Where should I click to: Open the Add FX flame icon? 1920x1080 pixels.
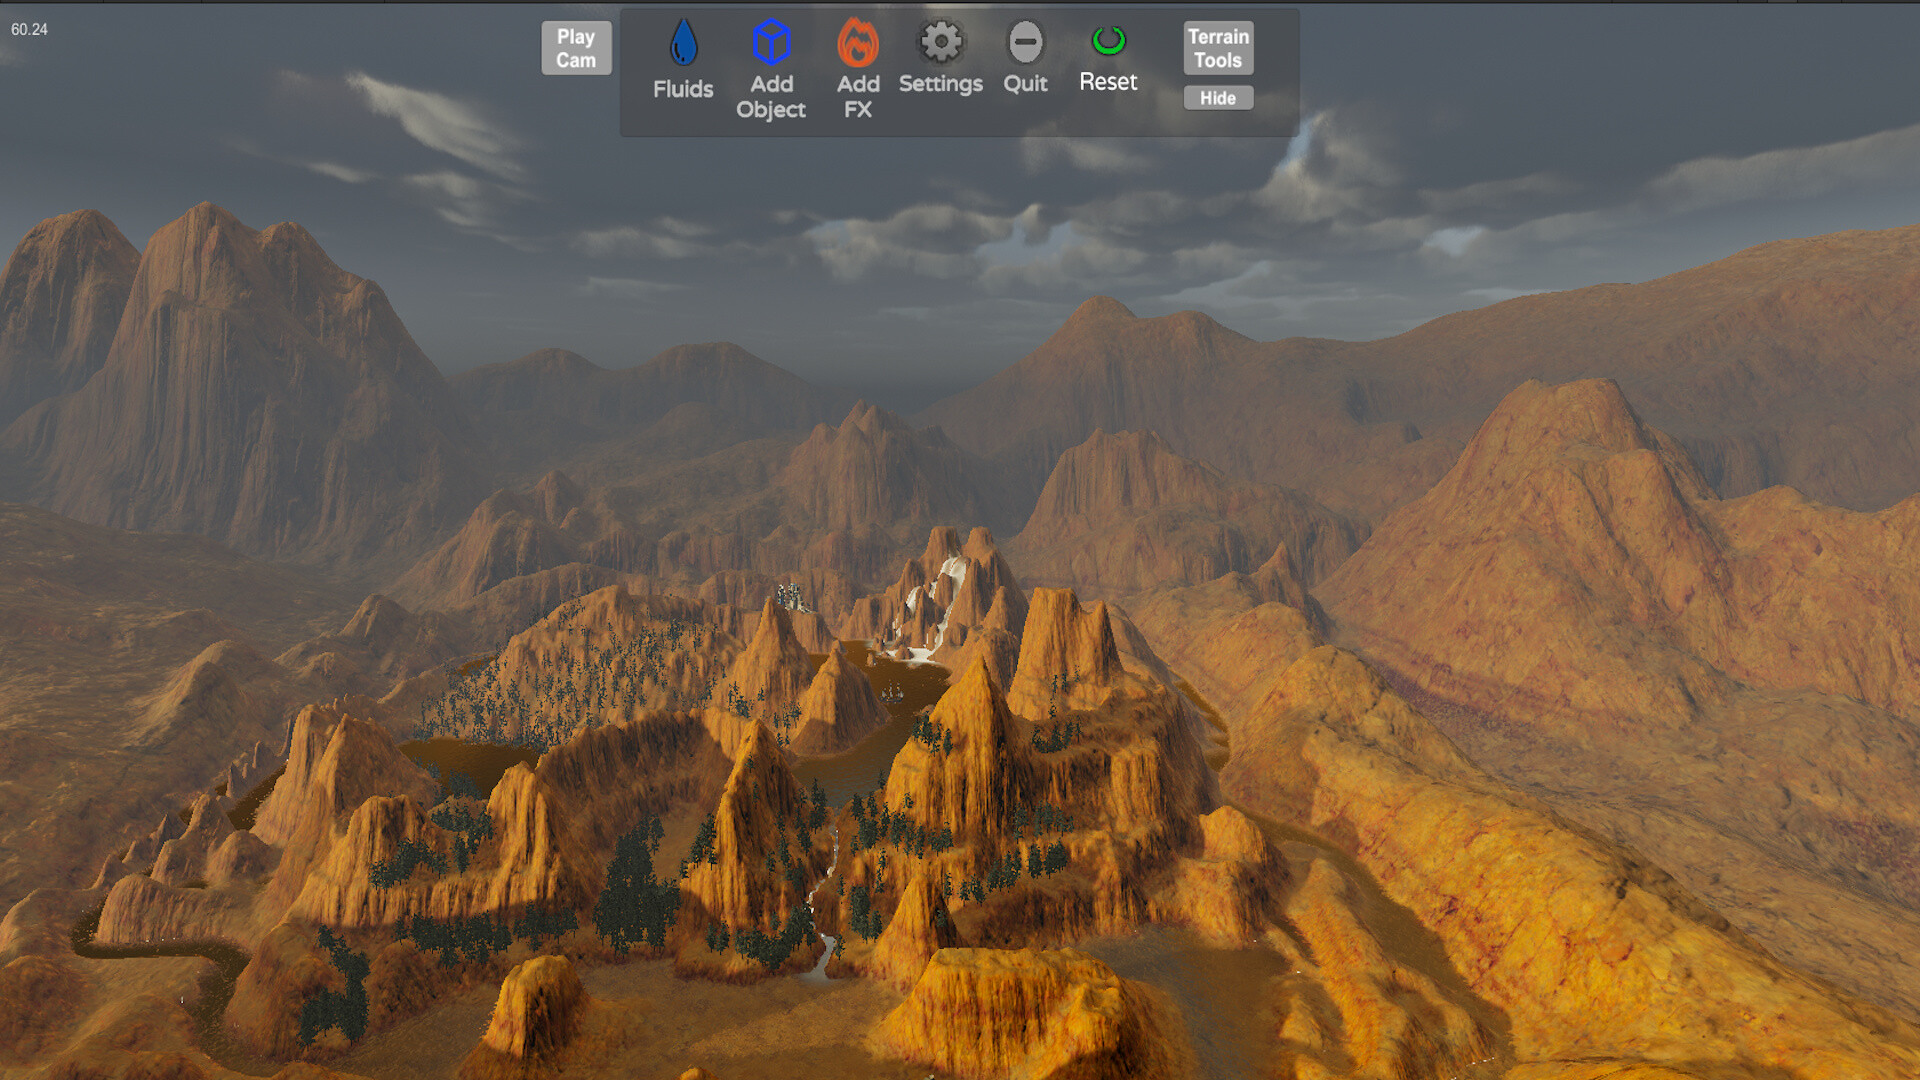857,43
